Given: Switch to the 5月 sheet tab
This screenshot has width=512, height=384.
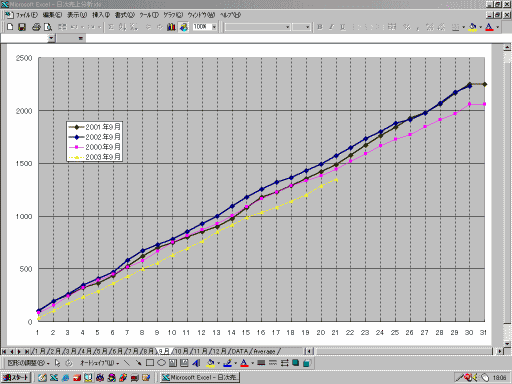Looking at the screenshot, I should tap(101, 351).
